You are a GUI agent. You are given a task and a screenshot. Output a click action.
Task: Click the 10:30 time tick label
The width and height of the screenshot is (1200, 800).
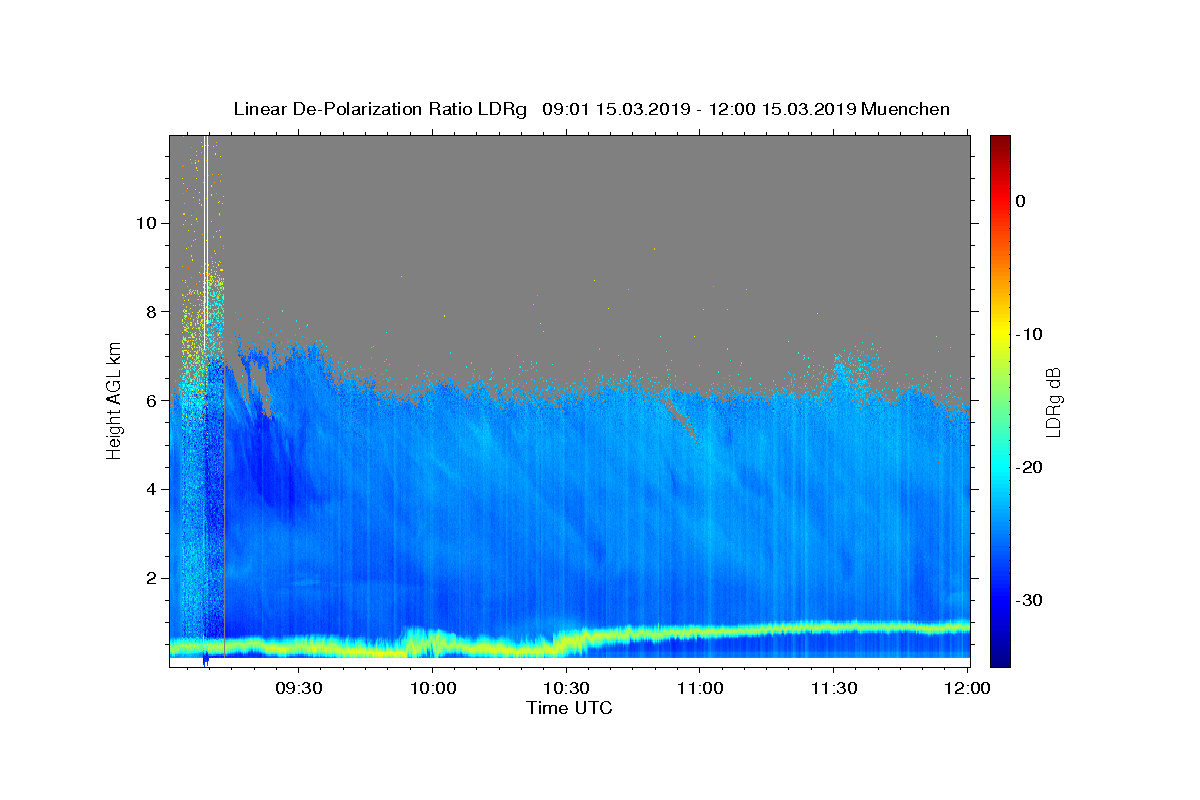(566, 689)
